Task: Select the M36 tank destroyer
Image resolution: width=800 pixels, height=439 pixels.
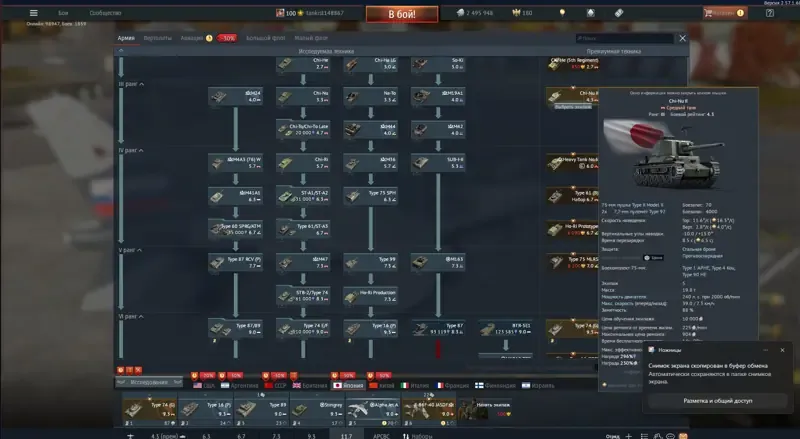Action: (x=370, y=163)
